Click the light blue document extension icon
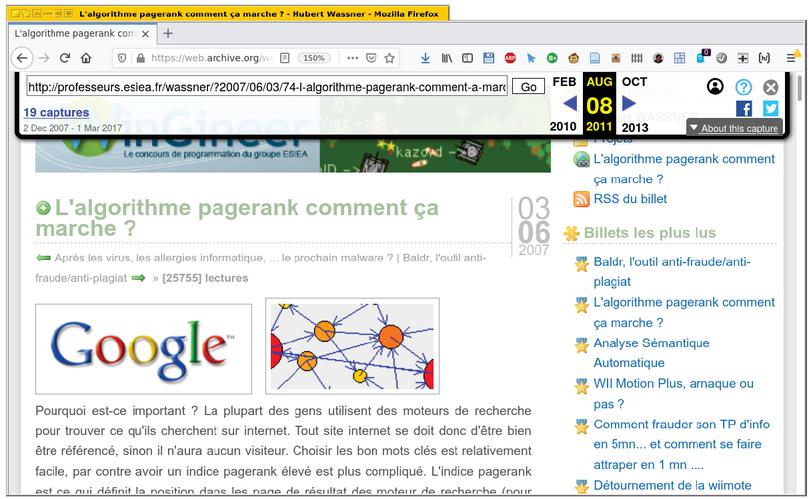Screen dimensions: 809x499 pos(595,58)
